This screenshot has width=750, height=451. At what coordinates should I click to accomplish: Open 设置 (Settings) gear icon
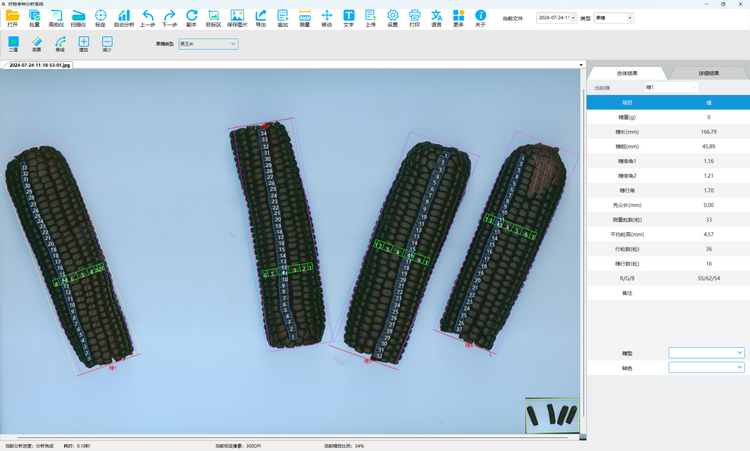pyautogui.click(x=392, y=16)
